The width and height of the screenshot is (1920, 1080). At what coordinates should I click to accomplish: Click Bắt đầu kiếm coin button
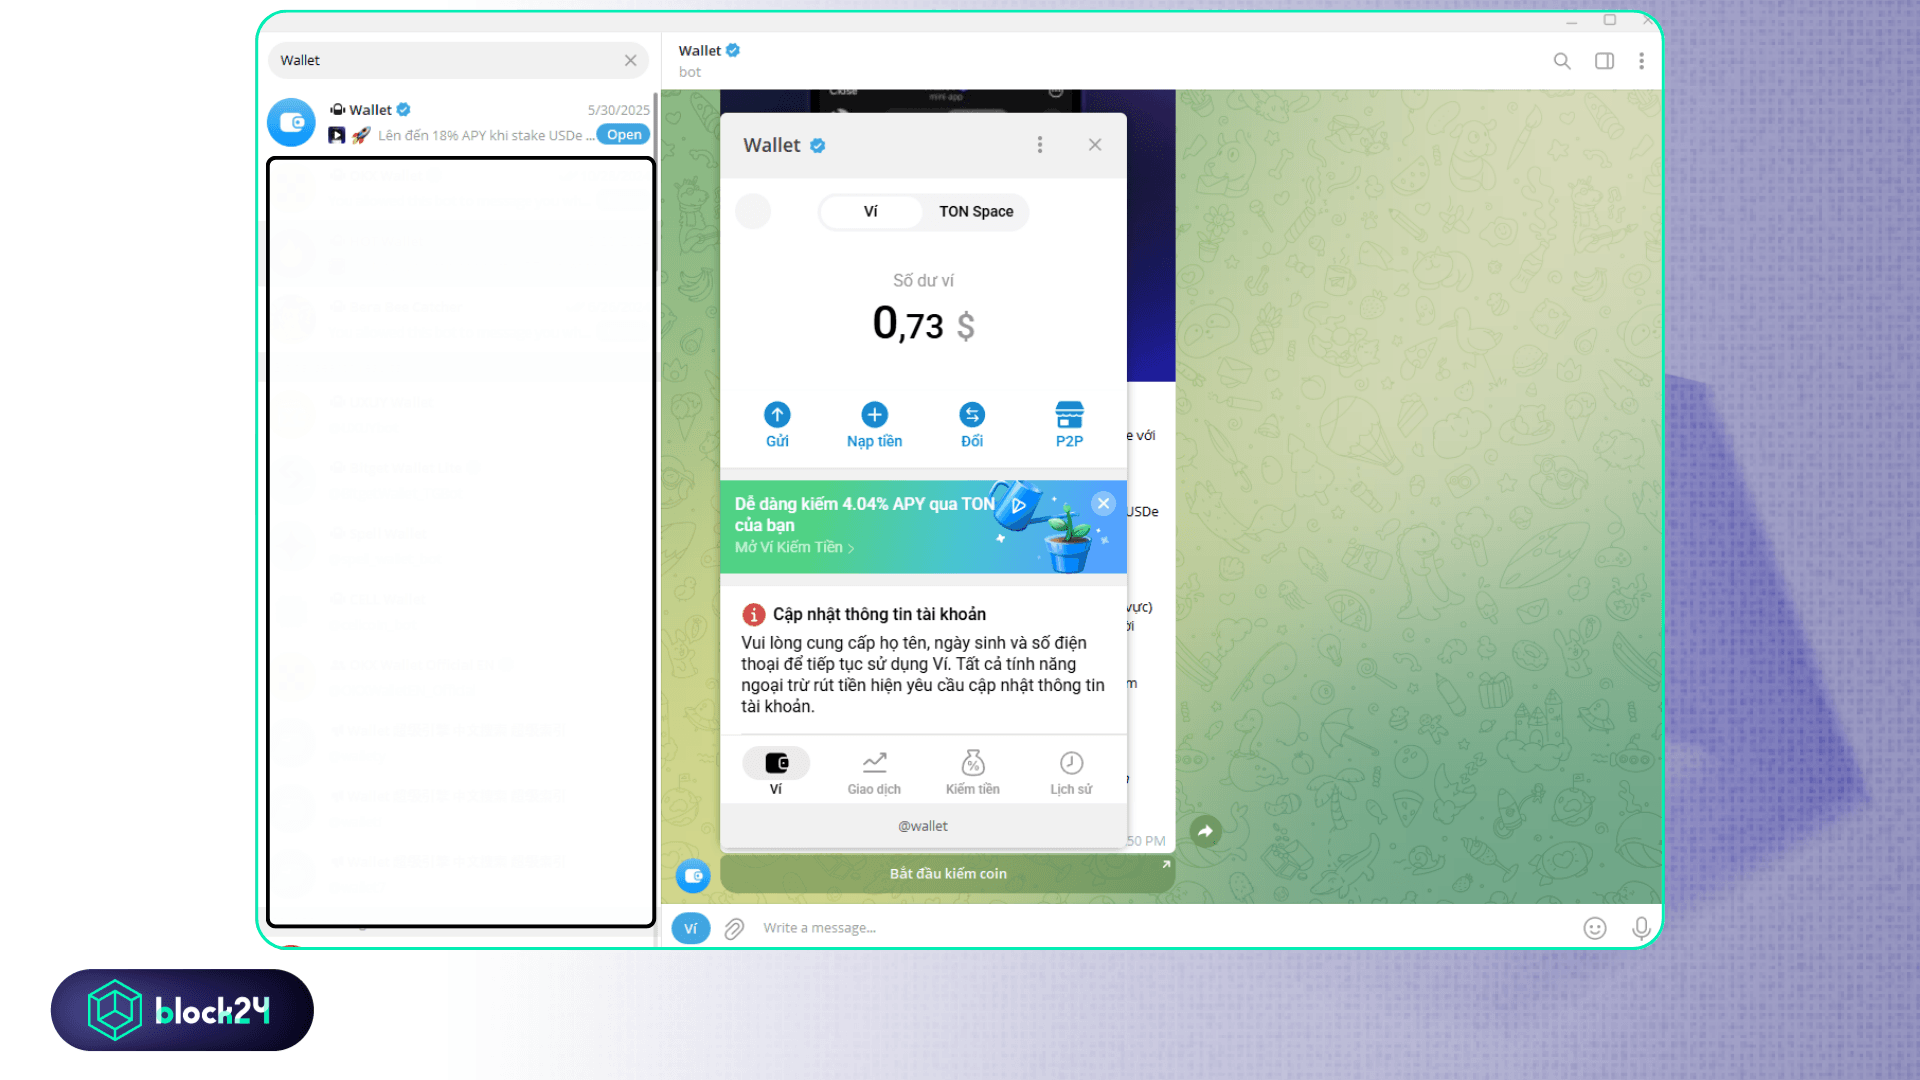947,873
